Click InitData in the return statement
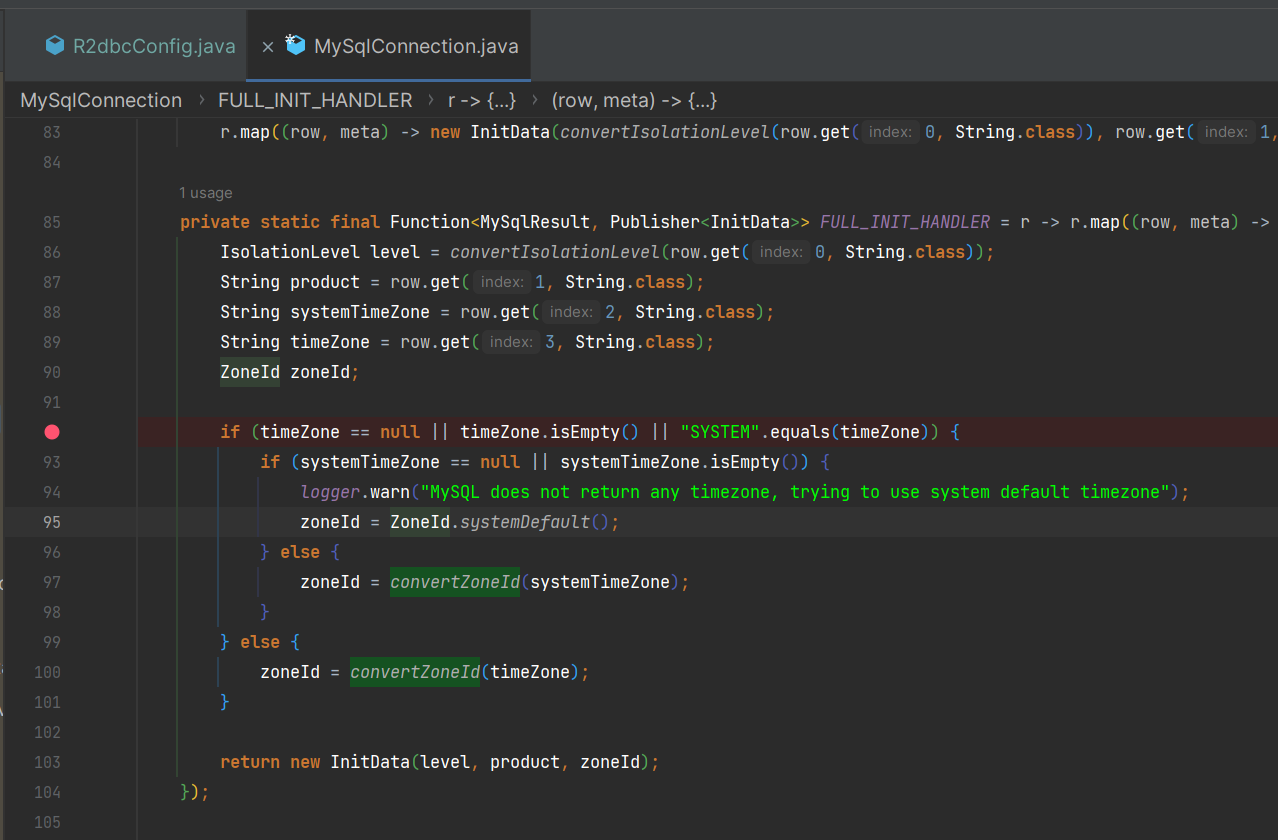 coord(370,762)
